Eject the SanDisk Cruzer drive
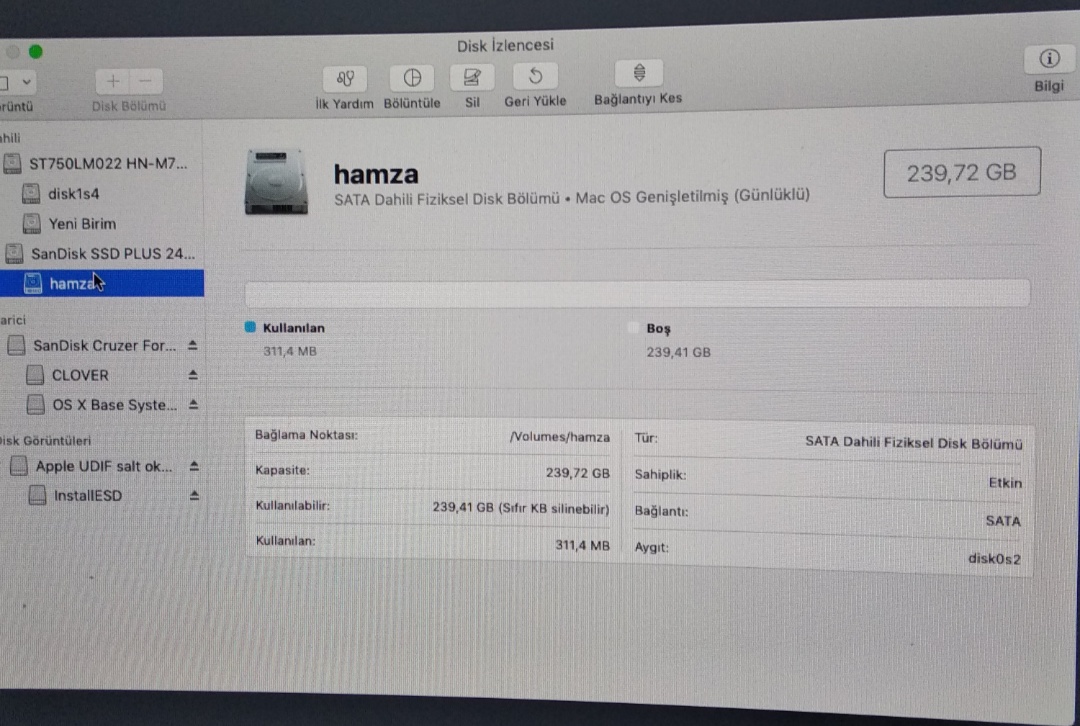 point(193,346)
